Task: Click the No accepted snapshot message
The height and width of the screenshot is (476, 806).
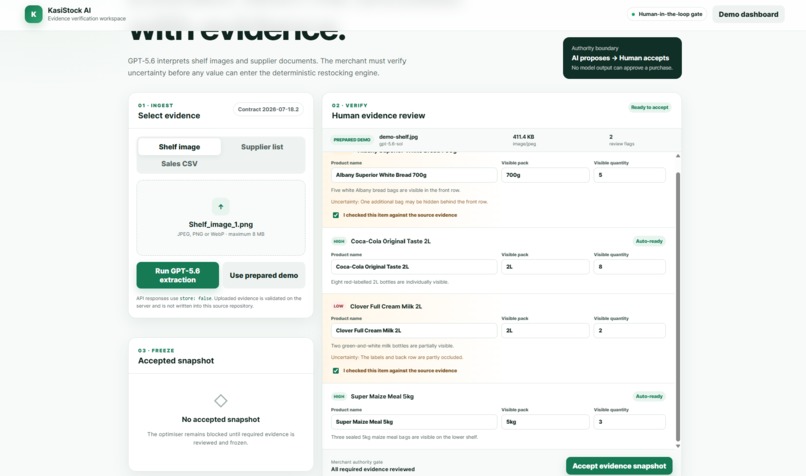Action: 221,419
